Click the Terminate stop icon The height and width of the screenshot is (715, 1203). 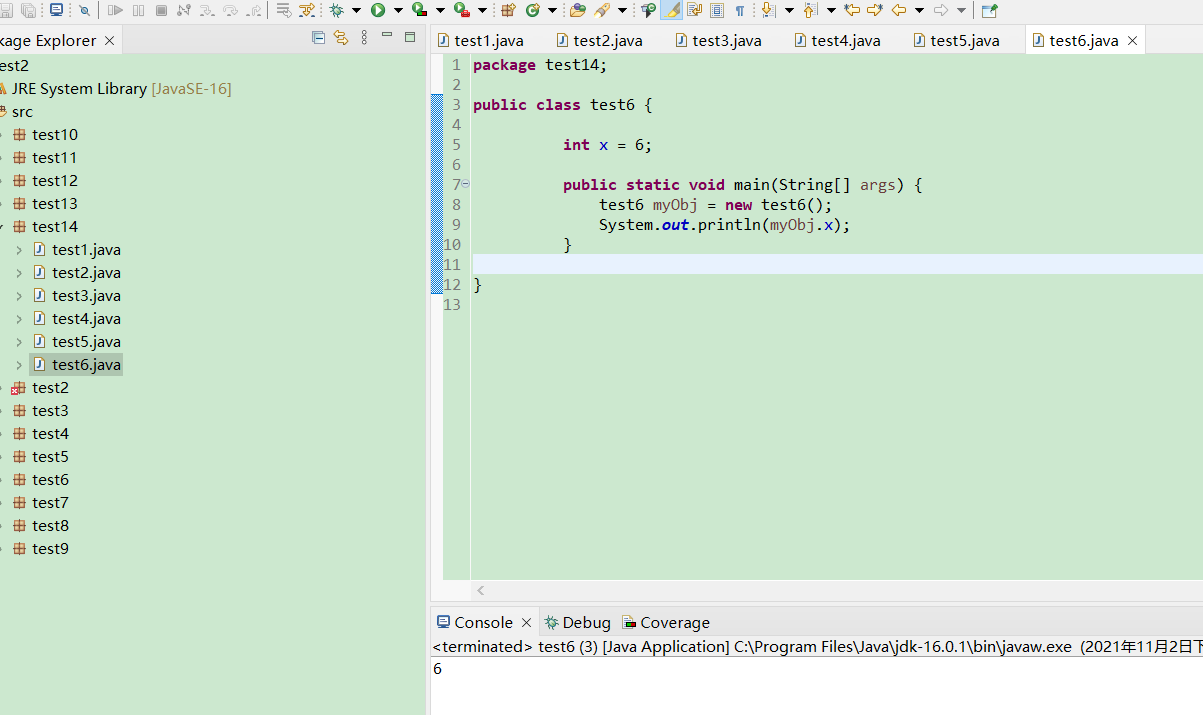(161, 10)
